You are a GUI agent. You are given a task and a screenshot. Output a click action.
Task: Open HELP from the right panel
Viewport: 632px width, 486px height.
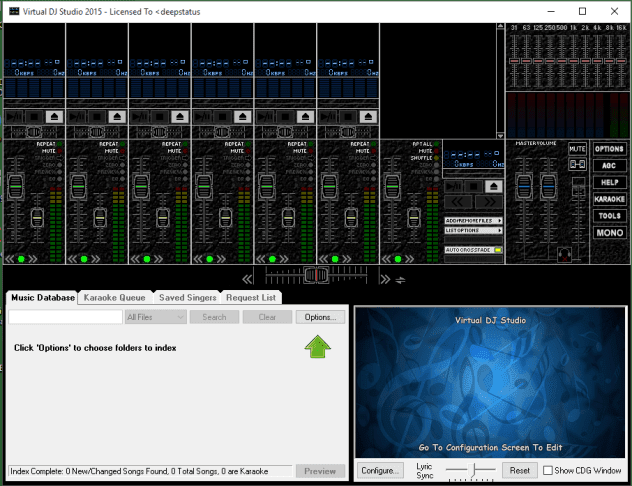point(609,183)
